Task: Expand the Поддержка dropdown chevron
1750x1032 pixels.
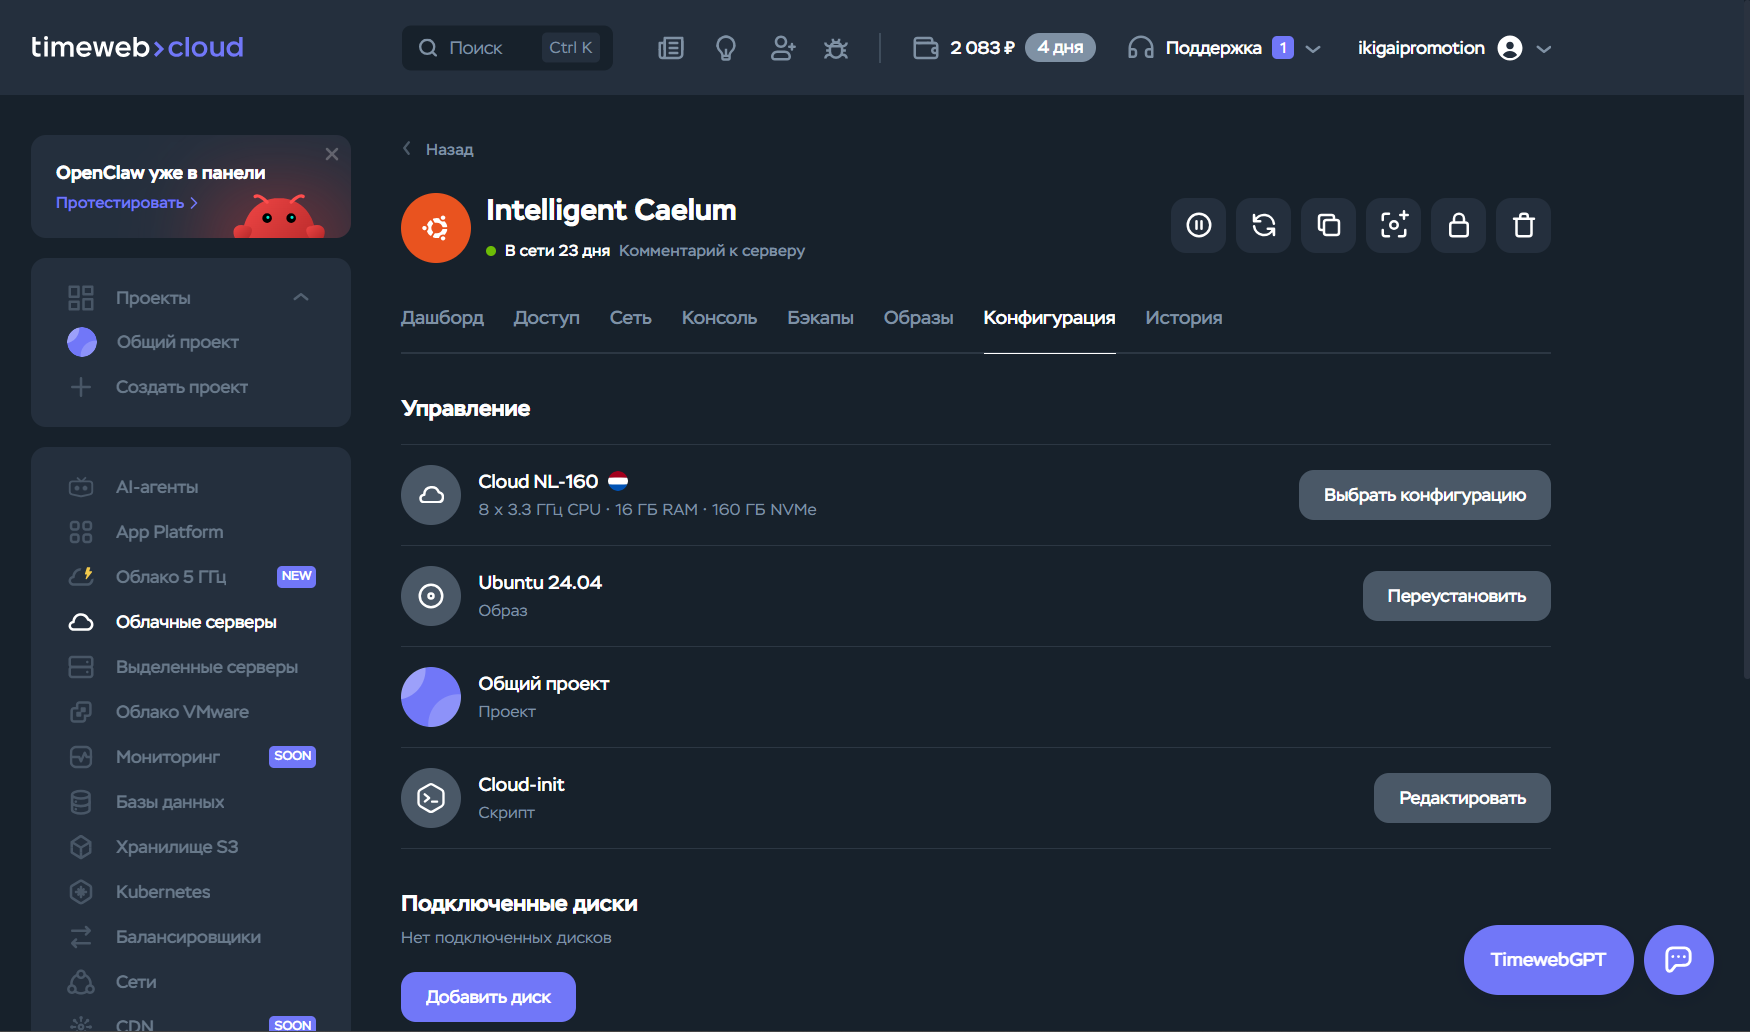Action: [x=1313, y=49]
